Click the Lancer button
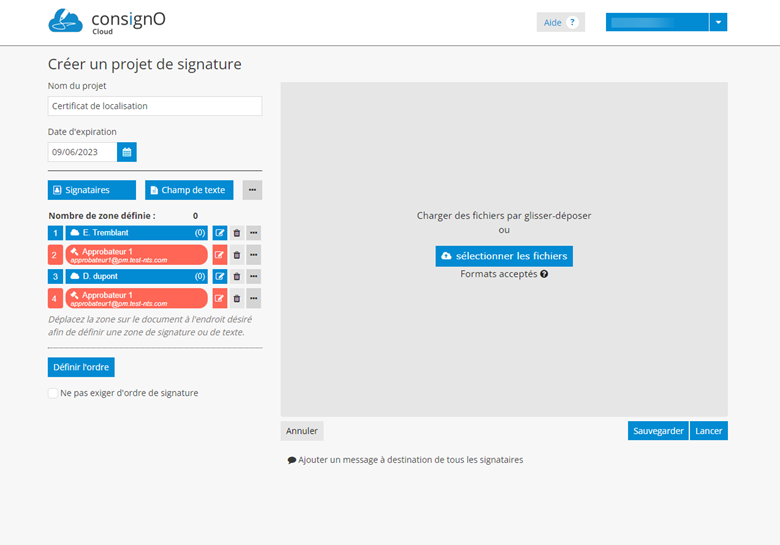 point(709,431)
